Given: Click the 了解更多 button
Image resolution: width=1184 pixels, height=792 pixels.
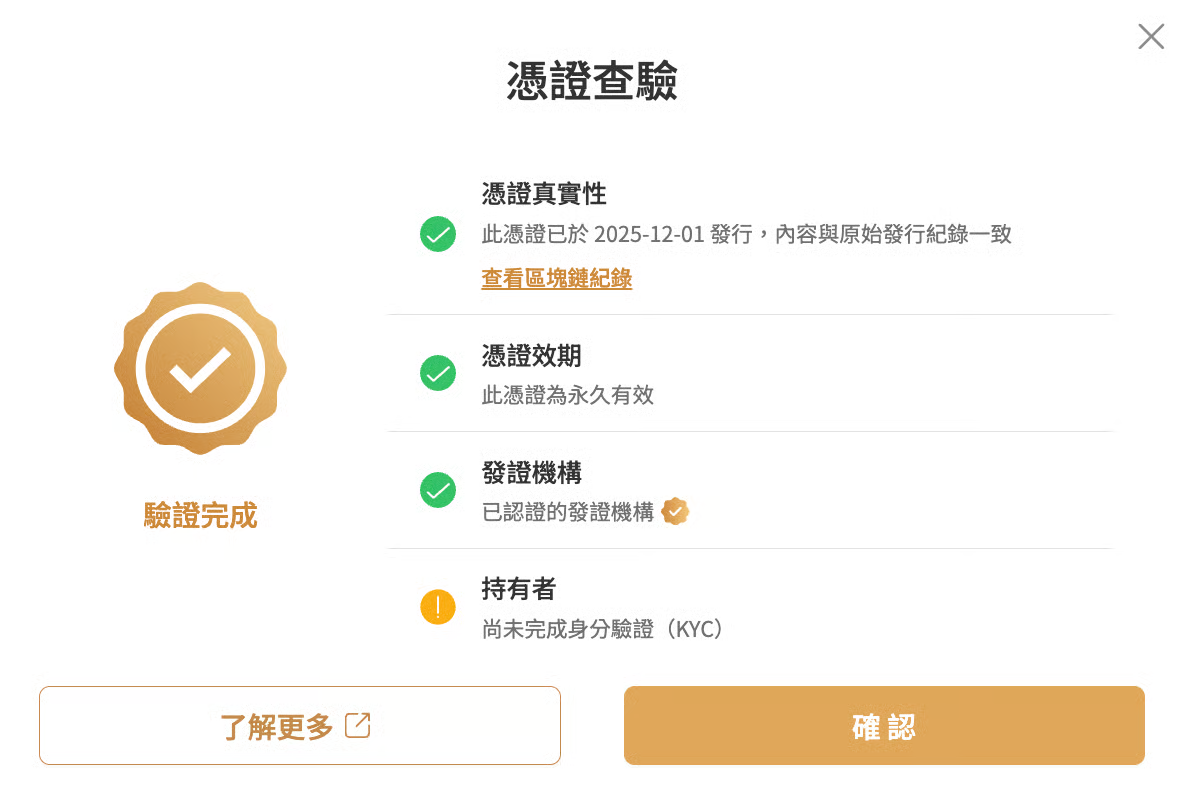Looking at the screenshot, I should (299, 726).
